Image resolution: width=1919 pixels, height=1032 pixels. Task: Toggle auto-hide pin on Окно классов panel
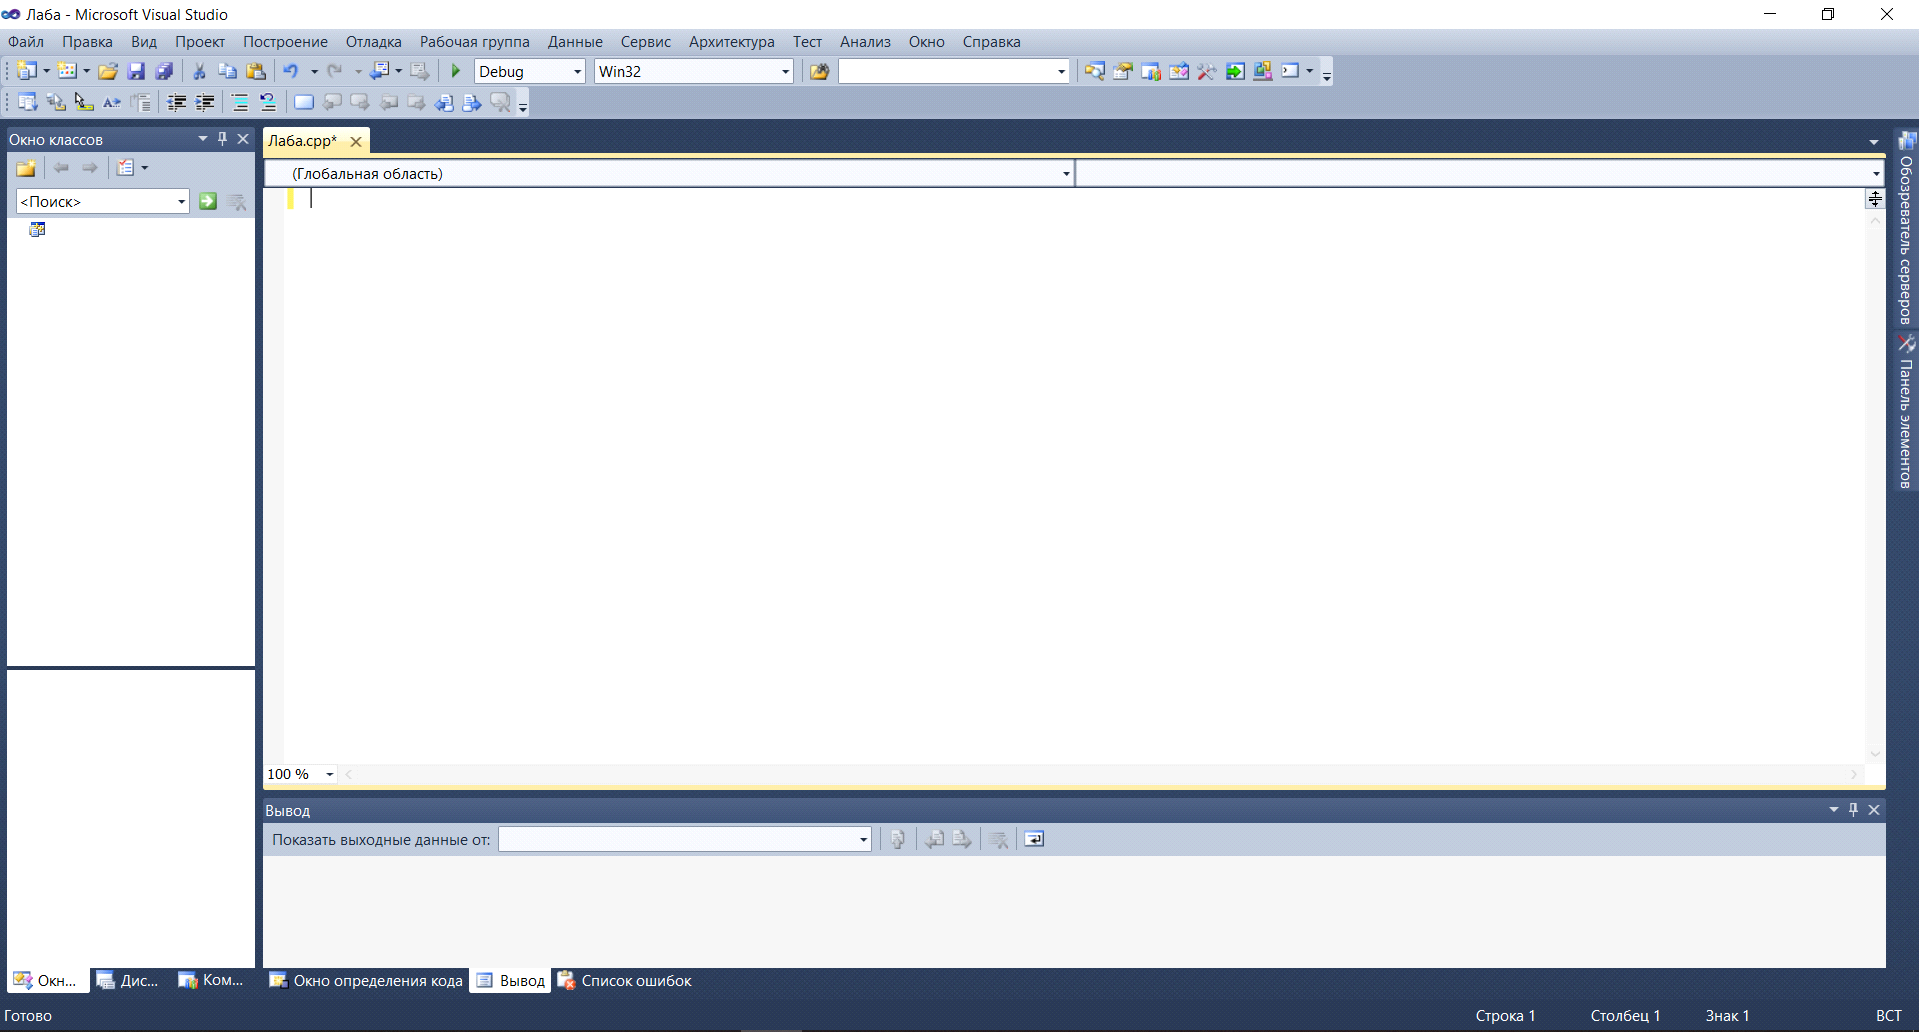(223, 139)
